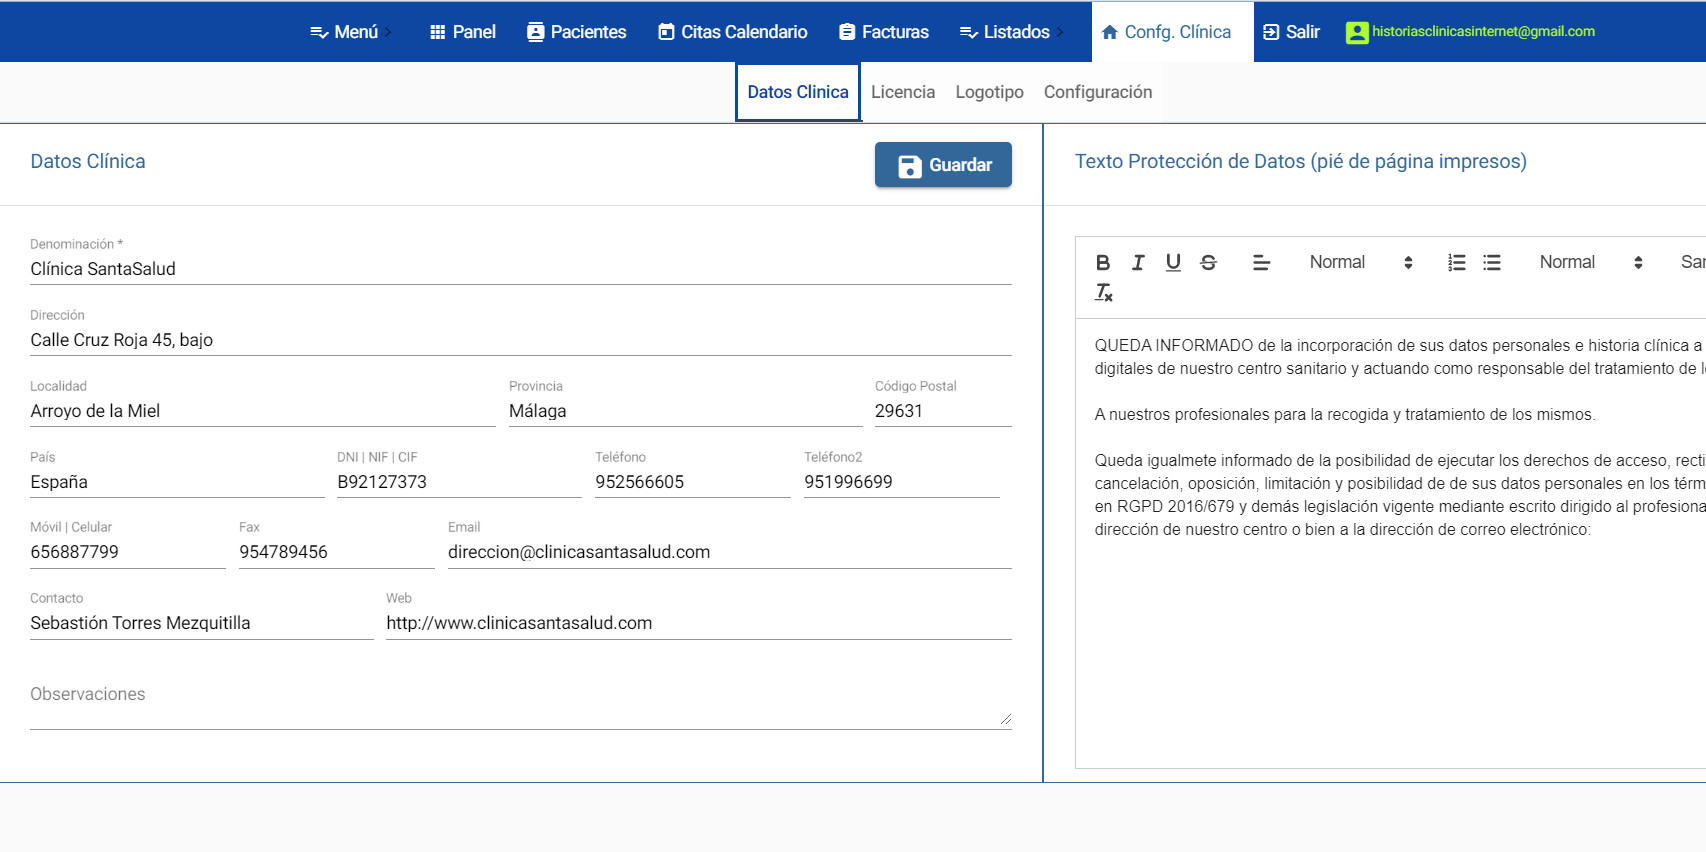The height and width of the screenshot is (852, 1706).
Task: Click Salir to log out
Action: pyautogui.click(x=1291, y=32)
